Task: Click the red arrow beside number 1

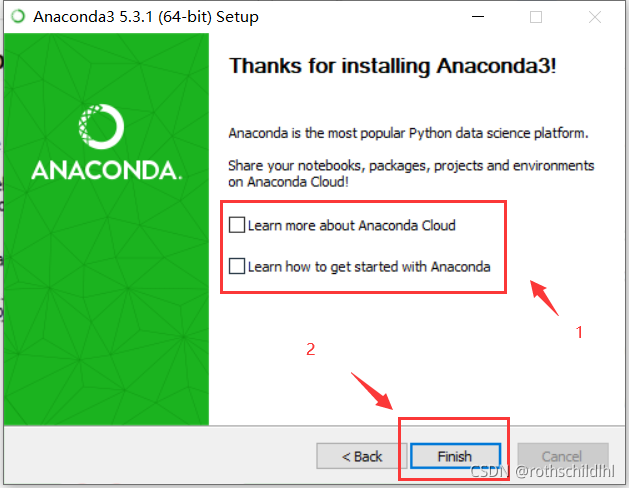Action: pyautogui.click(x=544, y=297)
